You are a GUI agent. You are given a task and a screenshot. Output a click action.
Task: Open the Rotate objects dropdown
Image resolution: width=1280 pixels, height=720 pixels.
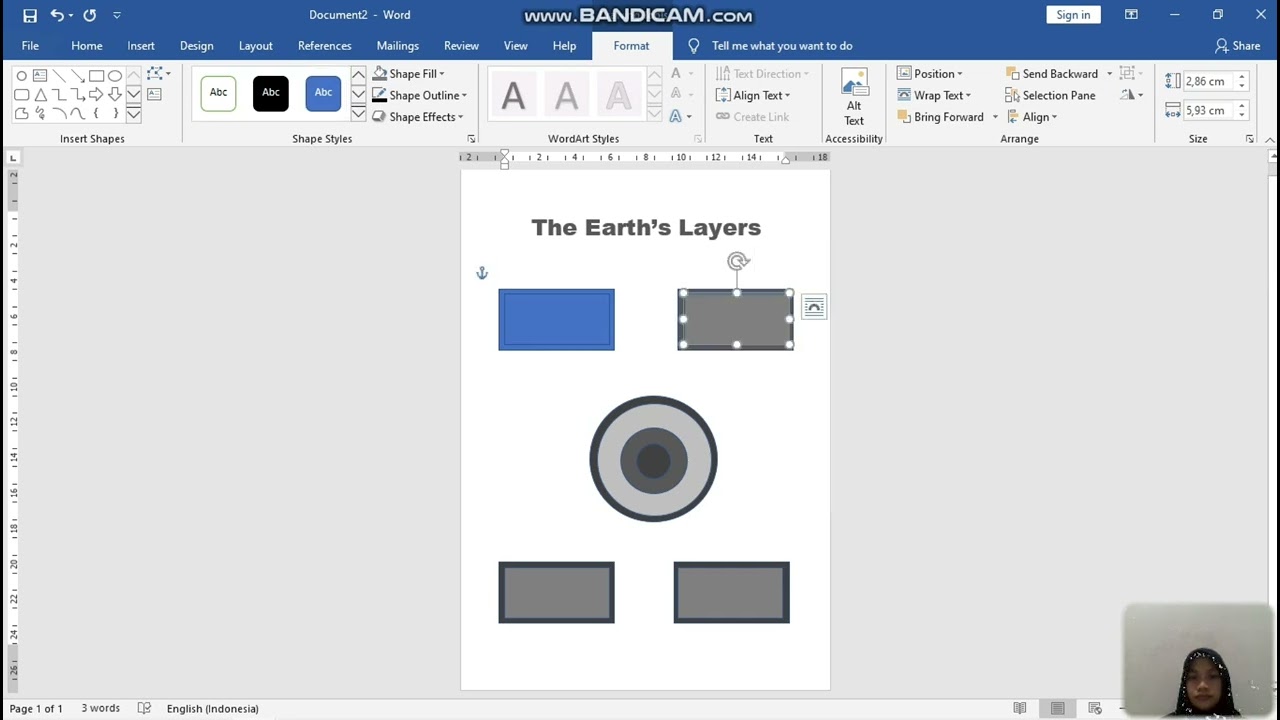point(1132,96)
